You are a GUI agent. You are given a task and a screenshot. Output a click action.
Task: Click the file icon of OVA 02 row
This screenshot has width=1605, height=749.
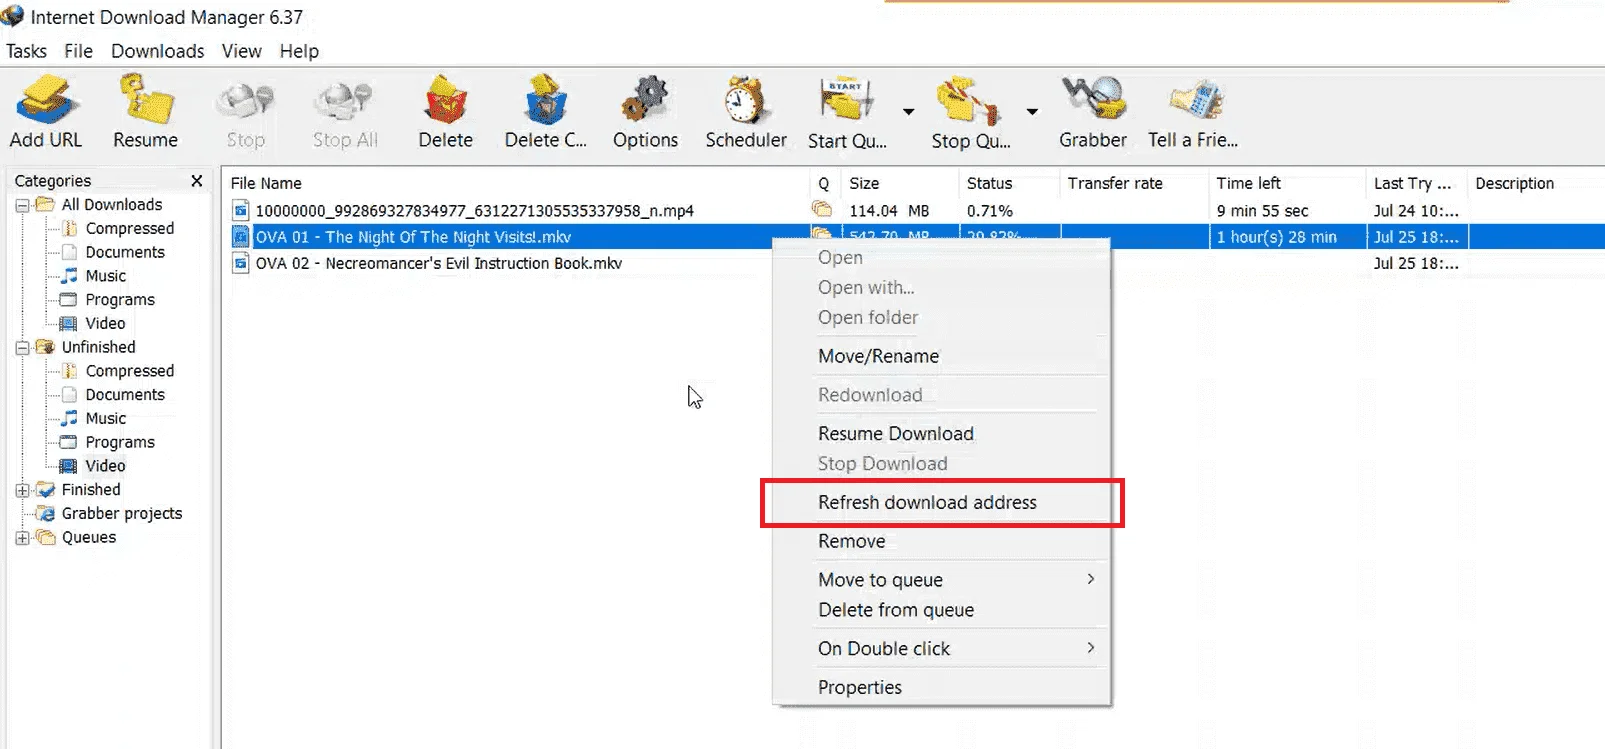coord(240,263)
